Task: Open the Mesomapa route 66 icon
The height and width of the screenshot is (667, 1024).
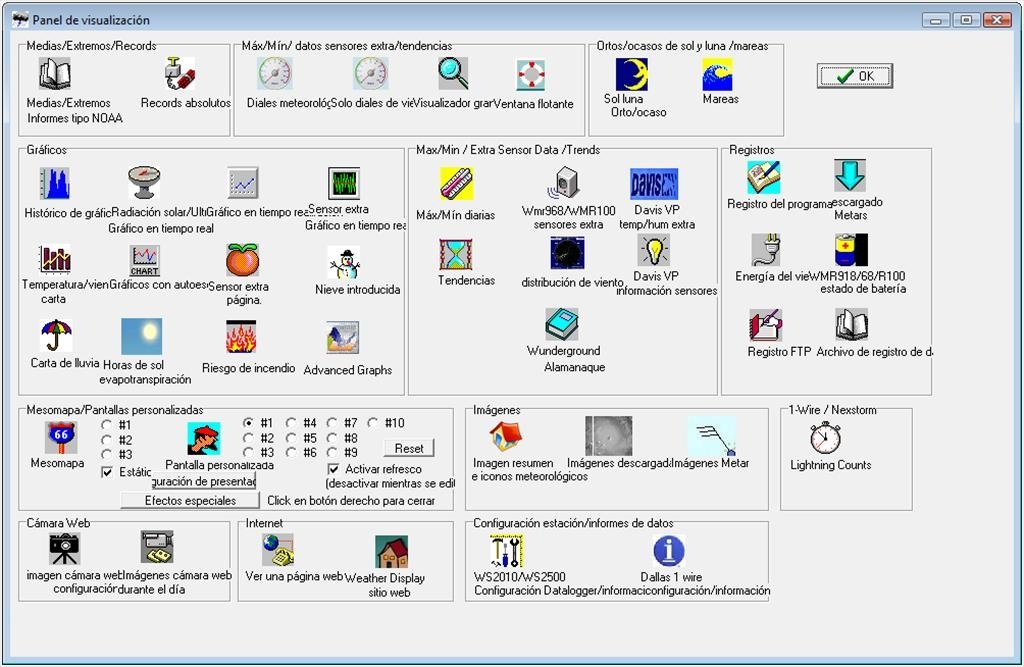Action: tap(61, 438)
